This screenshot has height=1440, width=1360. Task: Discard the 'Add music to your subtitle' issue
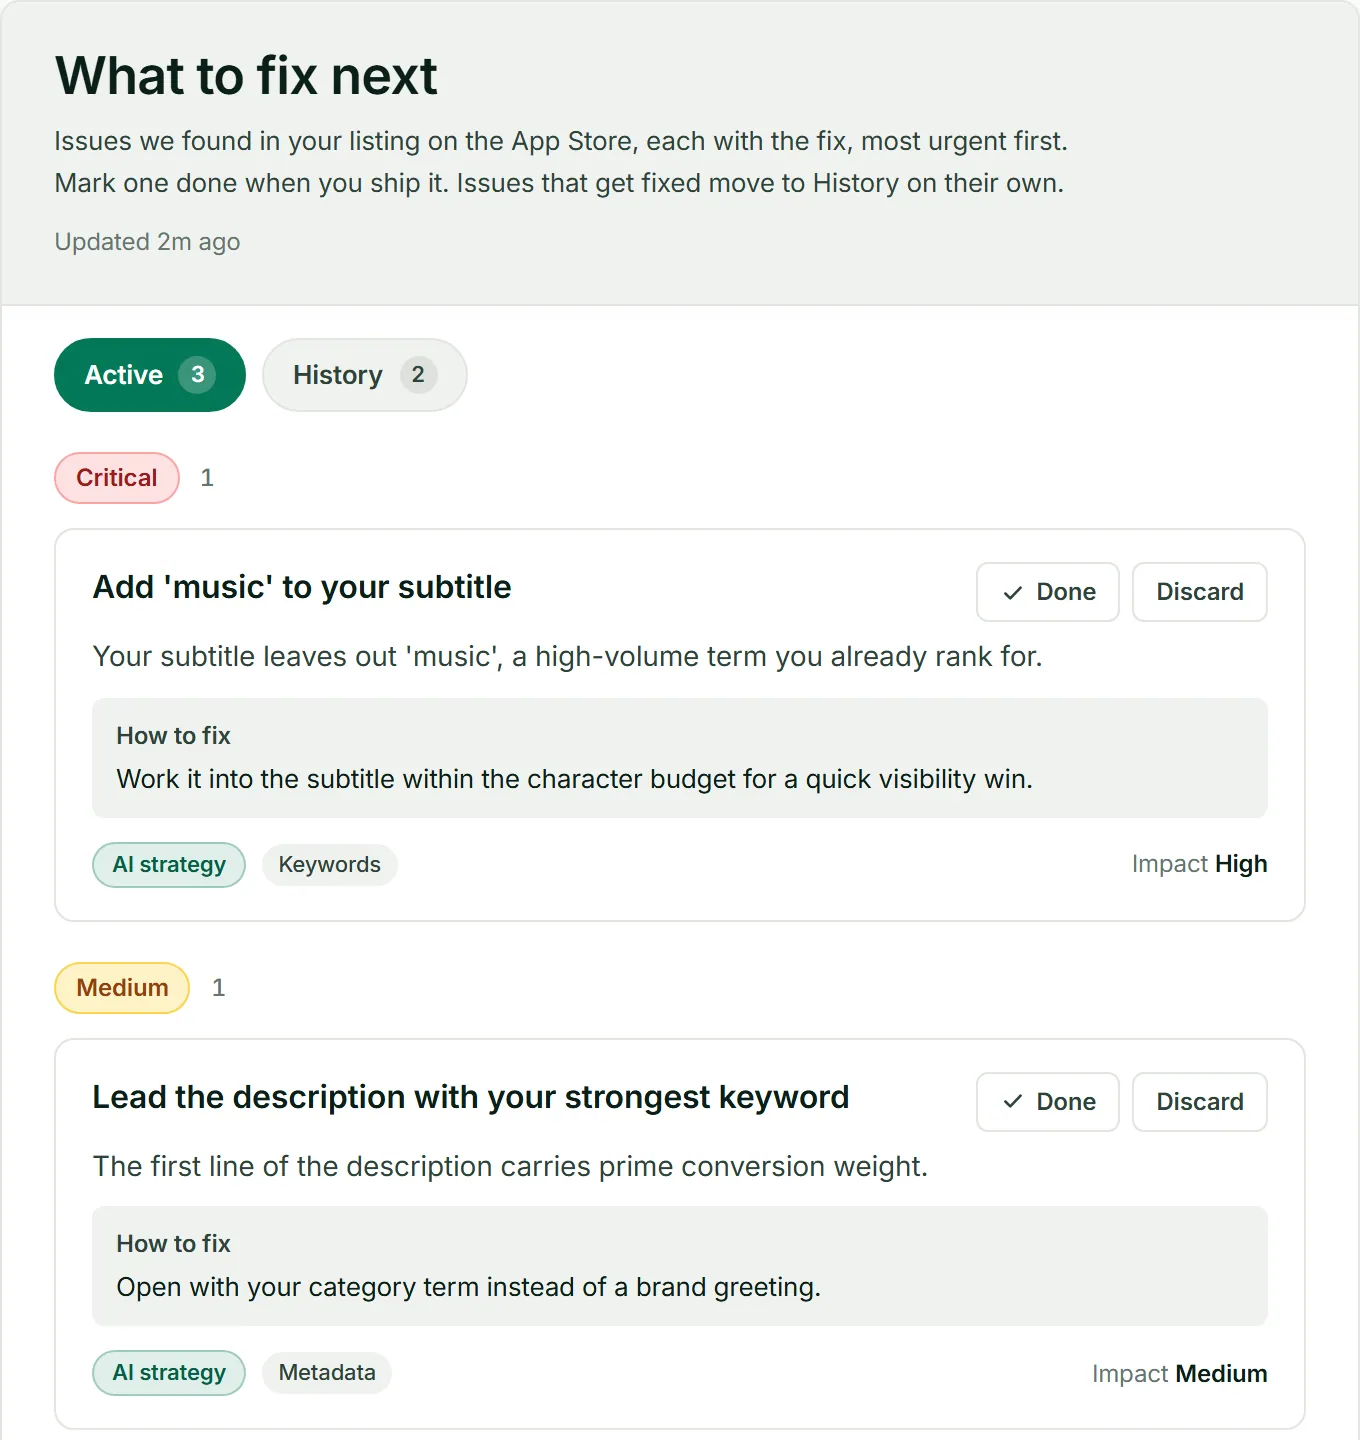[1199, 592]
